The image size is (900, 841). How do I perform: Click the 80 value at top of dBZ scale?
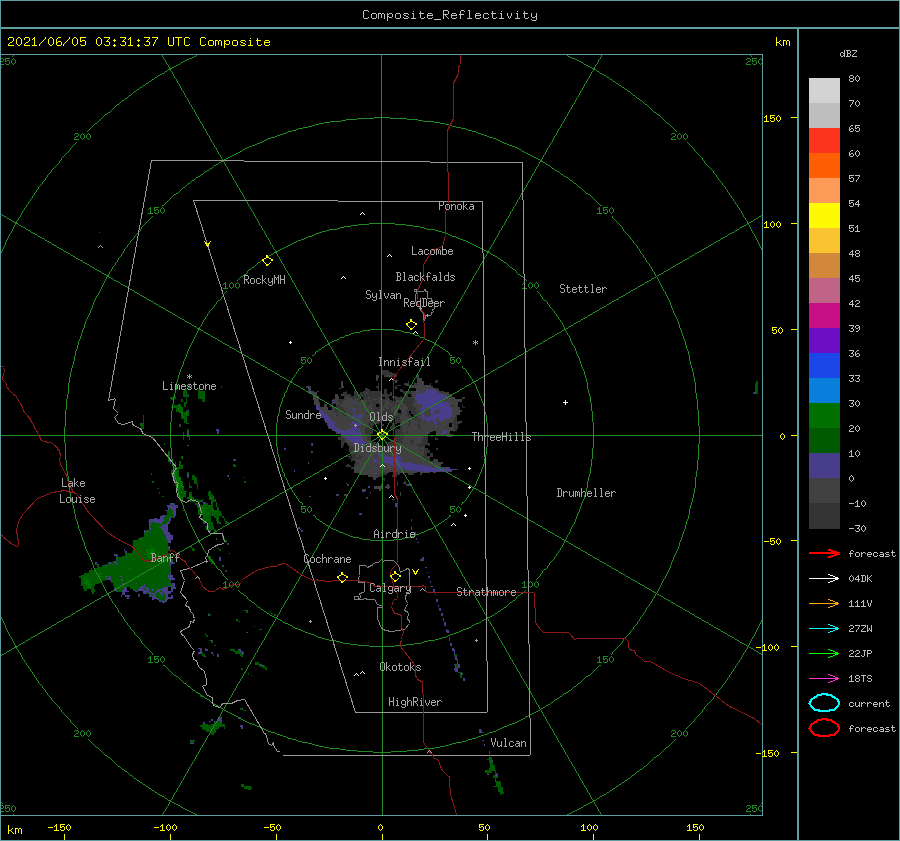click(x=854, y=79)
